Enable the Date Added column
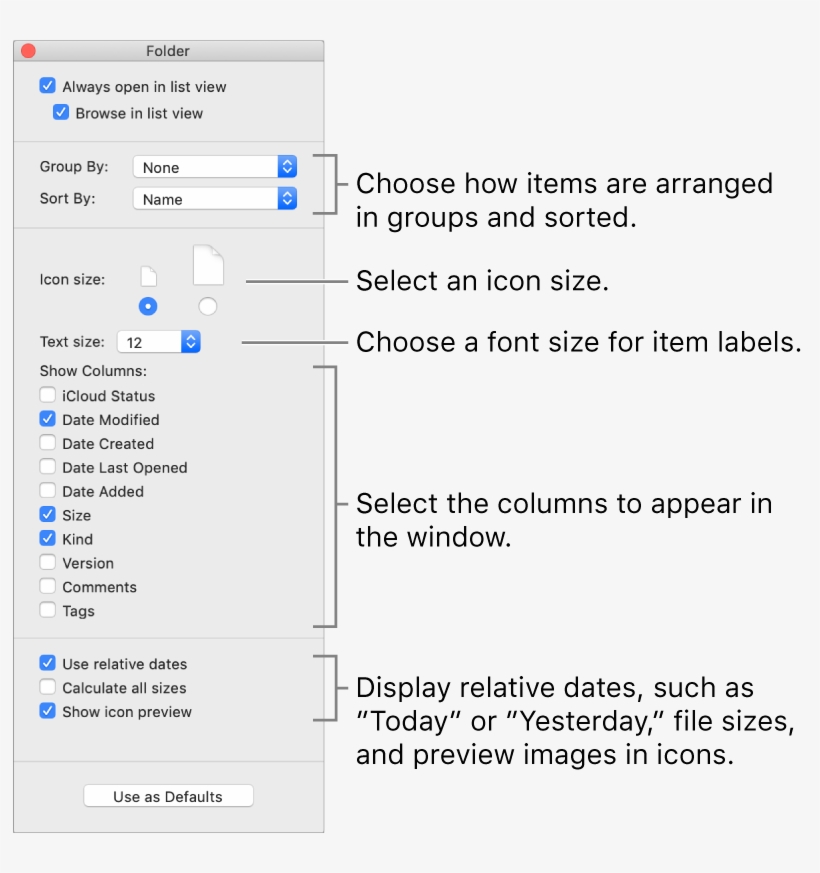820x873 pixels. coord(47,491)
